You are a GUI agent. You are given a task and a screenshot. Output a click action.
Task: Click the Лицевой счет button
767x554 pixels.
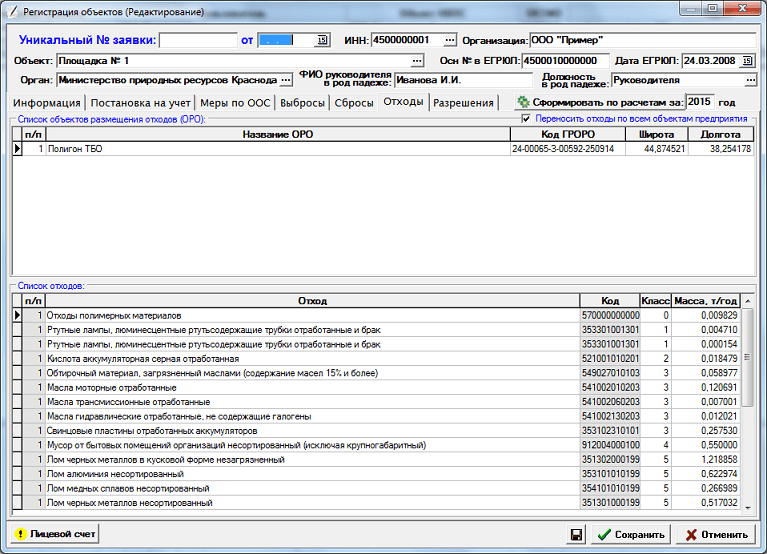[x=54, y=534]
